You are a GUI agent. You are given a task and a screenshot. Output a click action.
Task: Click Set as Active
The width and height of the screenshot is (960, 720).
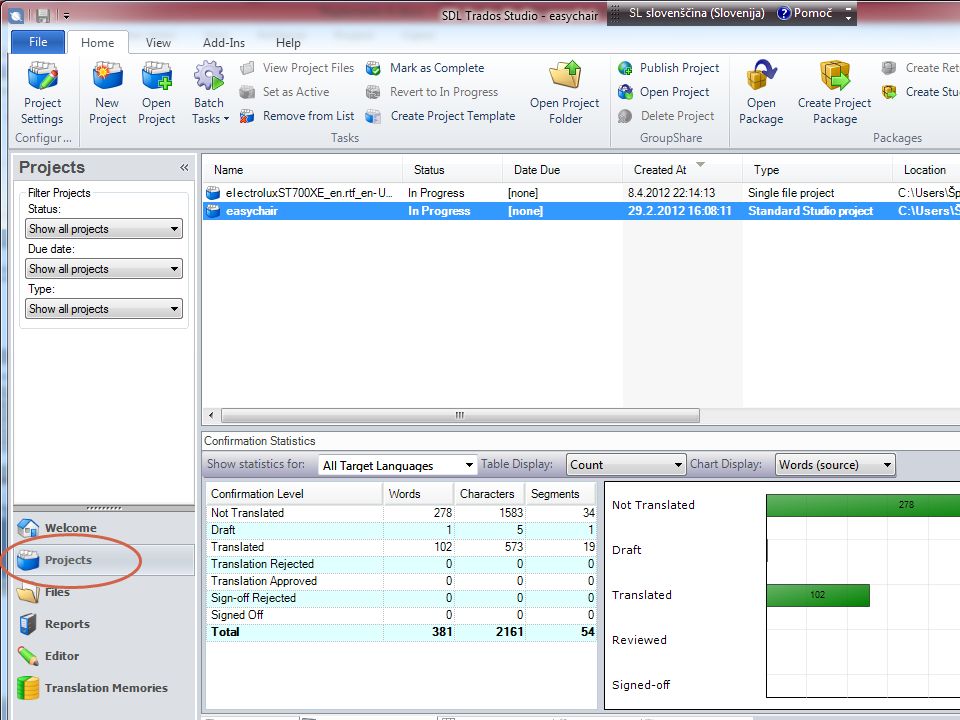coord(285,92)
